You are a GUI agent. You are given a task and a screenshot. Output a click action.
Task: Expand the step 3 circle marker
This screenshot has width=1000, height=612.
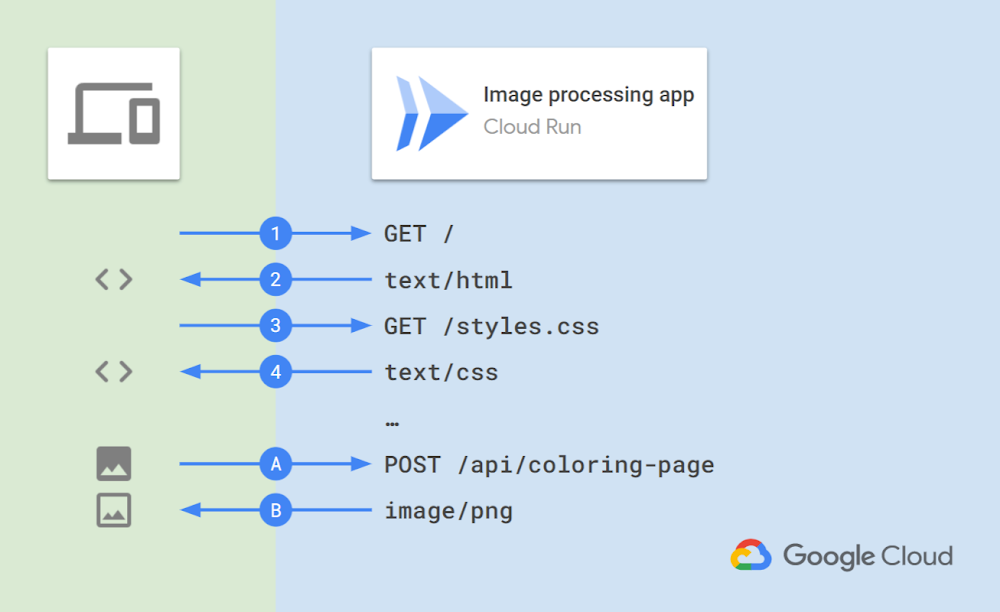[276, 325]
